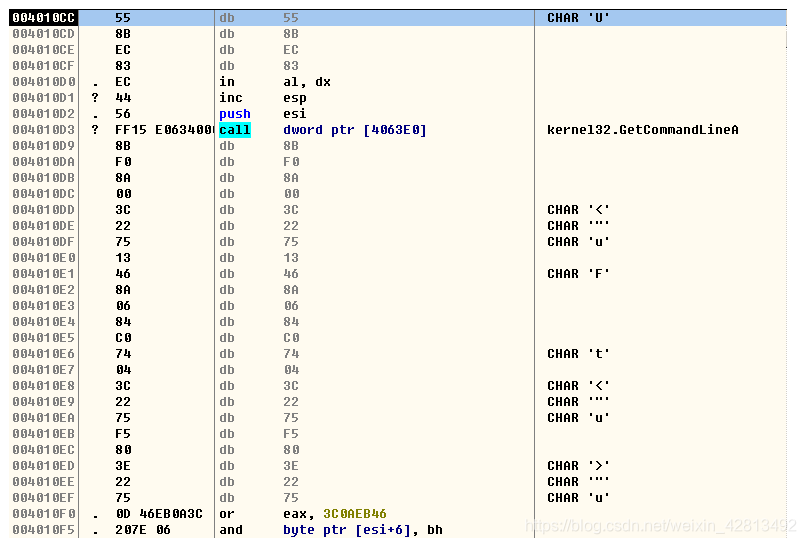This screenshot has width=806, height=544.
Task: Click the CHAR 't' comment
Action: click(578, 354)
